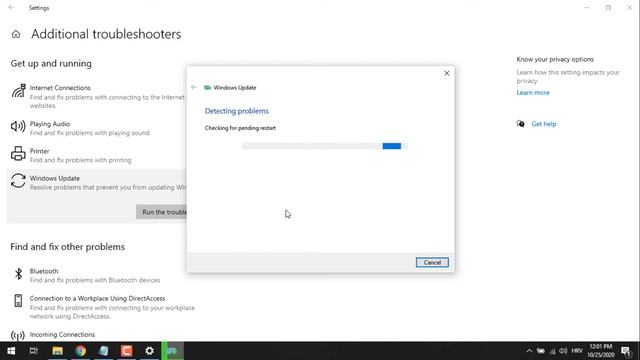Close the Windows Update troubleshooter dialog
The width and height of the screenshot is (640, 360).
[x=447, y=73]
